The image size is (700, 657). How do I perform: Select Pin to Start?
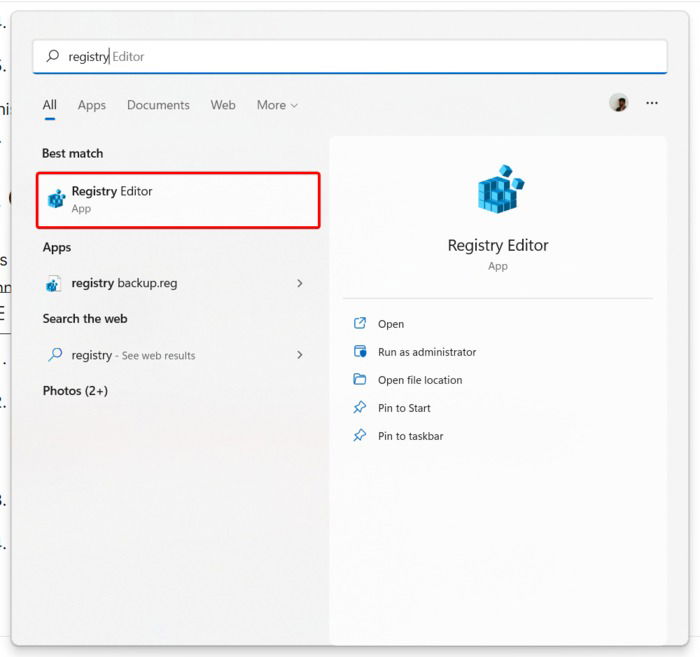point(404,408)
